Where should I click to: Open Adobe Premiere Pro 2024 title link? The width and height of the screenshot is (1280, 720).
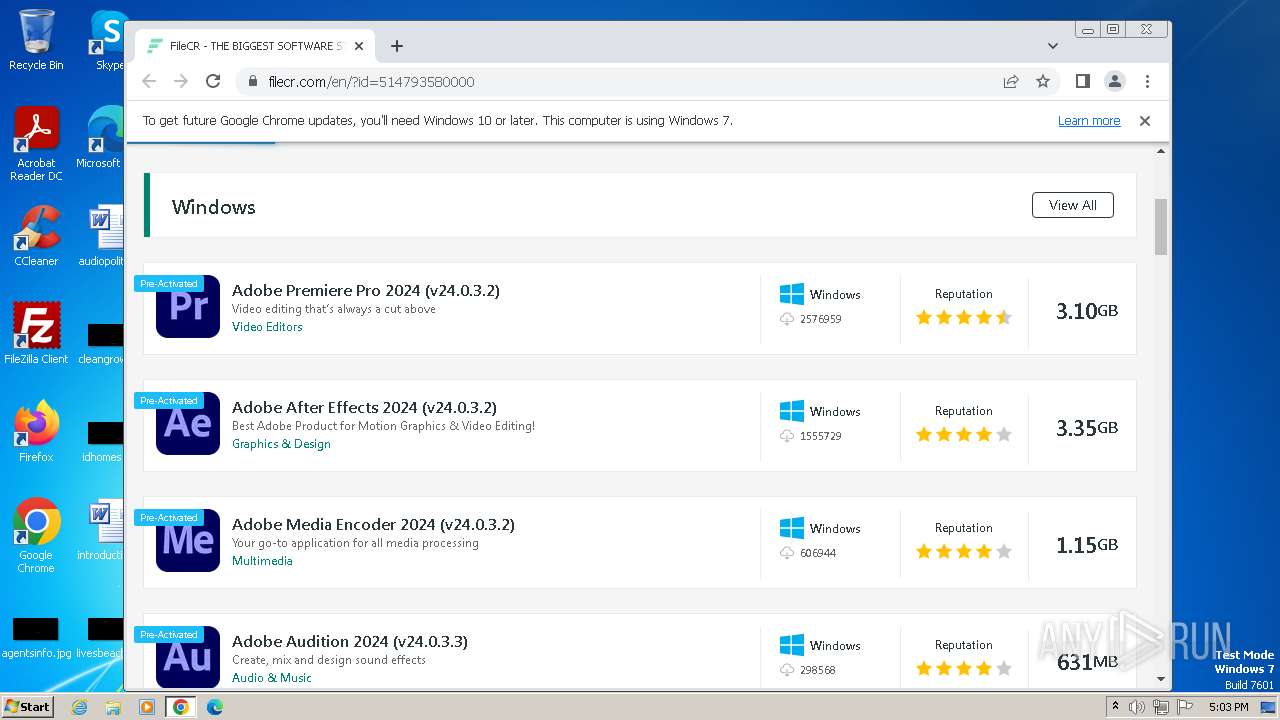click(366, 290)
